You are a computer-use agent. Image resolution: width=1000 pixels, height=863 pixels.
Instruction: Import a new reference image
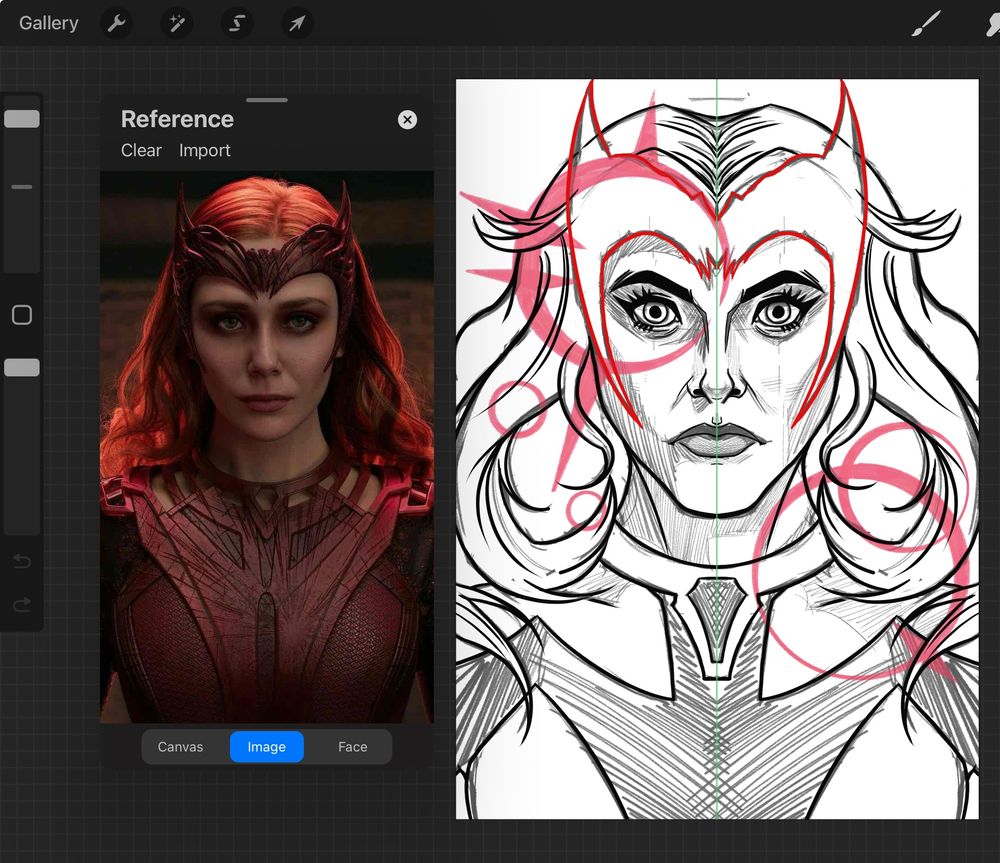pyautogui.click(x=204, y=150)
